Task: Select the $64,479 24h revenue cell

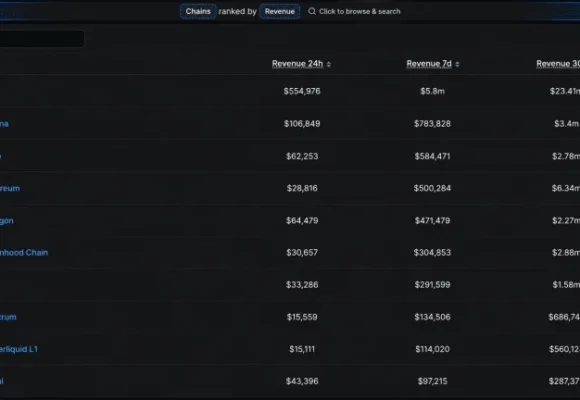Action: click(x=302, y=221)
